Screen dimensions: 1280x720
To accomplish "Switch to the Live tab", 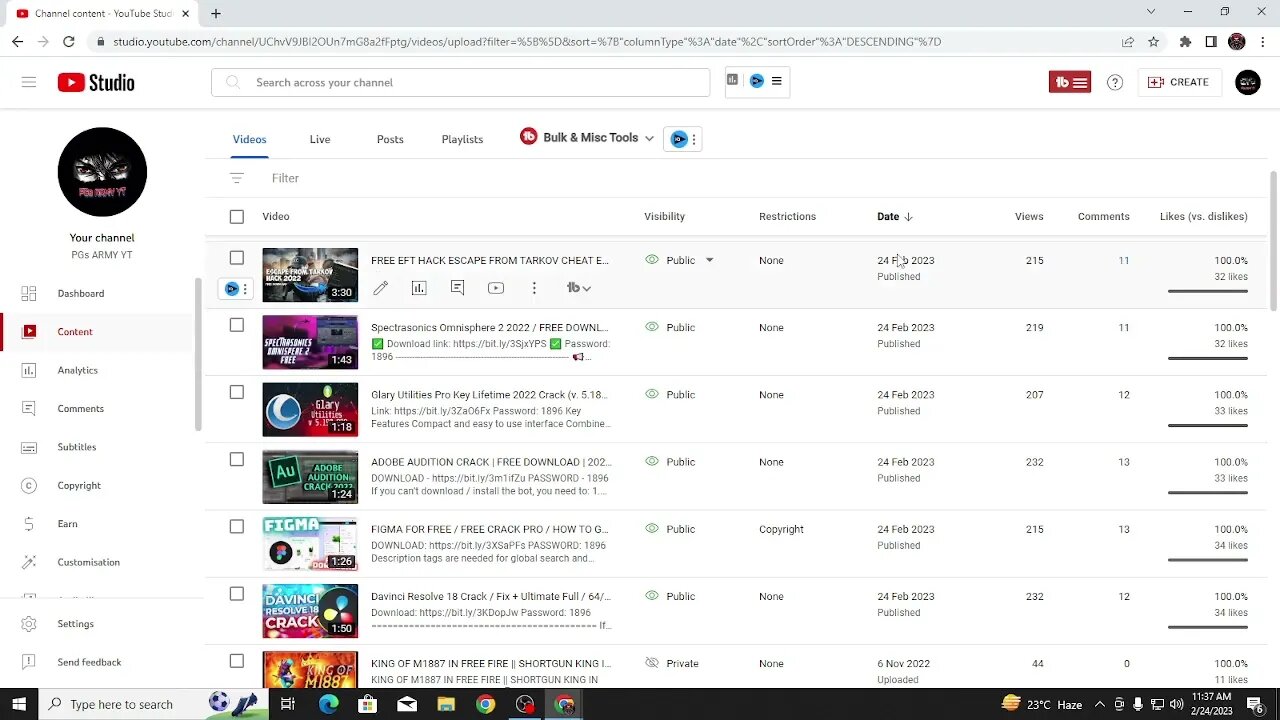I will pos(320,139).
